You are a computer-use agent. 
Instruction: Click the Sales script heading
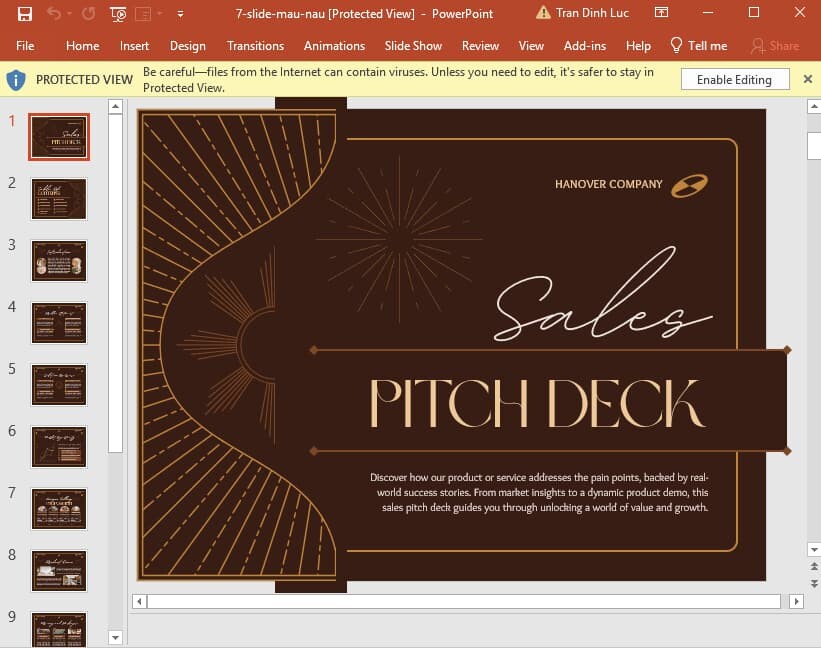click(x=602, y=295)
